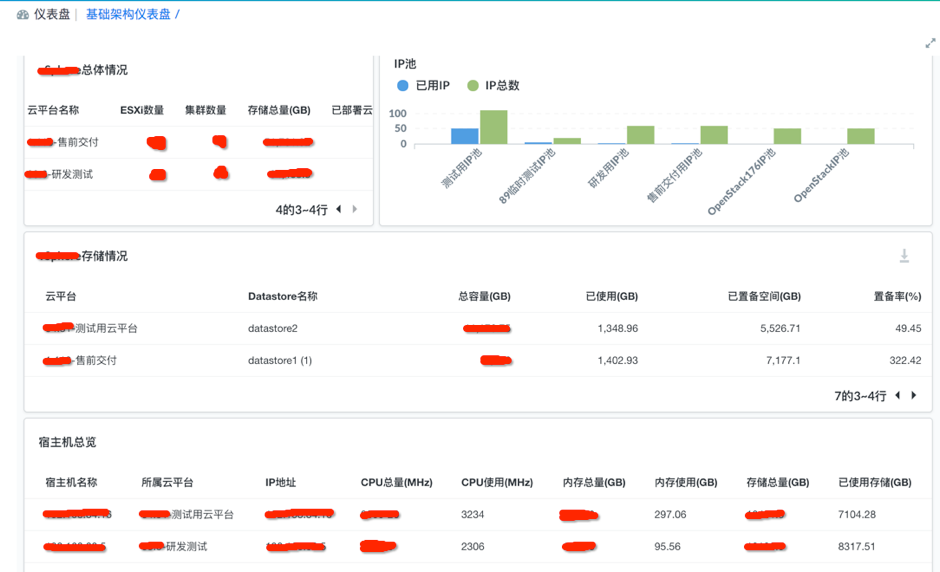Sort by 内存使用(GB) column header
Image resolution: width=940 pixels, height=572 pixels.
[686, 482]
